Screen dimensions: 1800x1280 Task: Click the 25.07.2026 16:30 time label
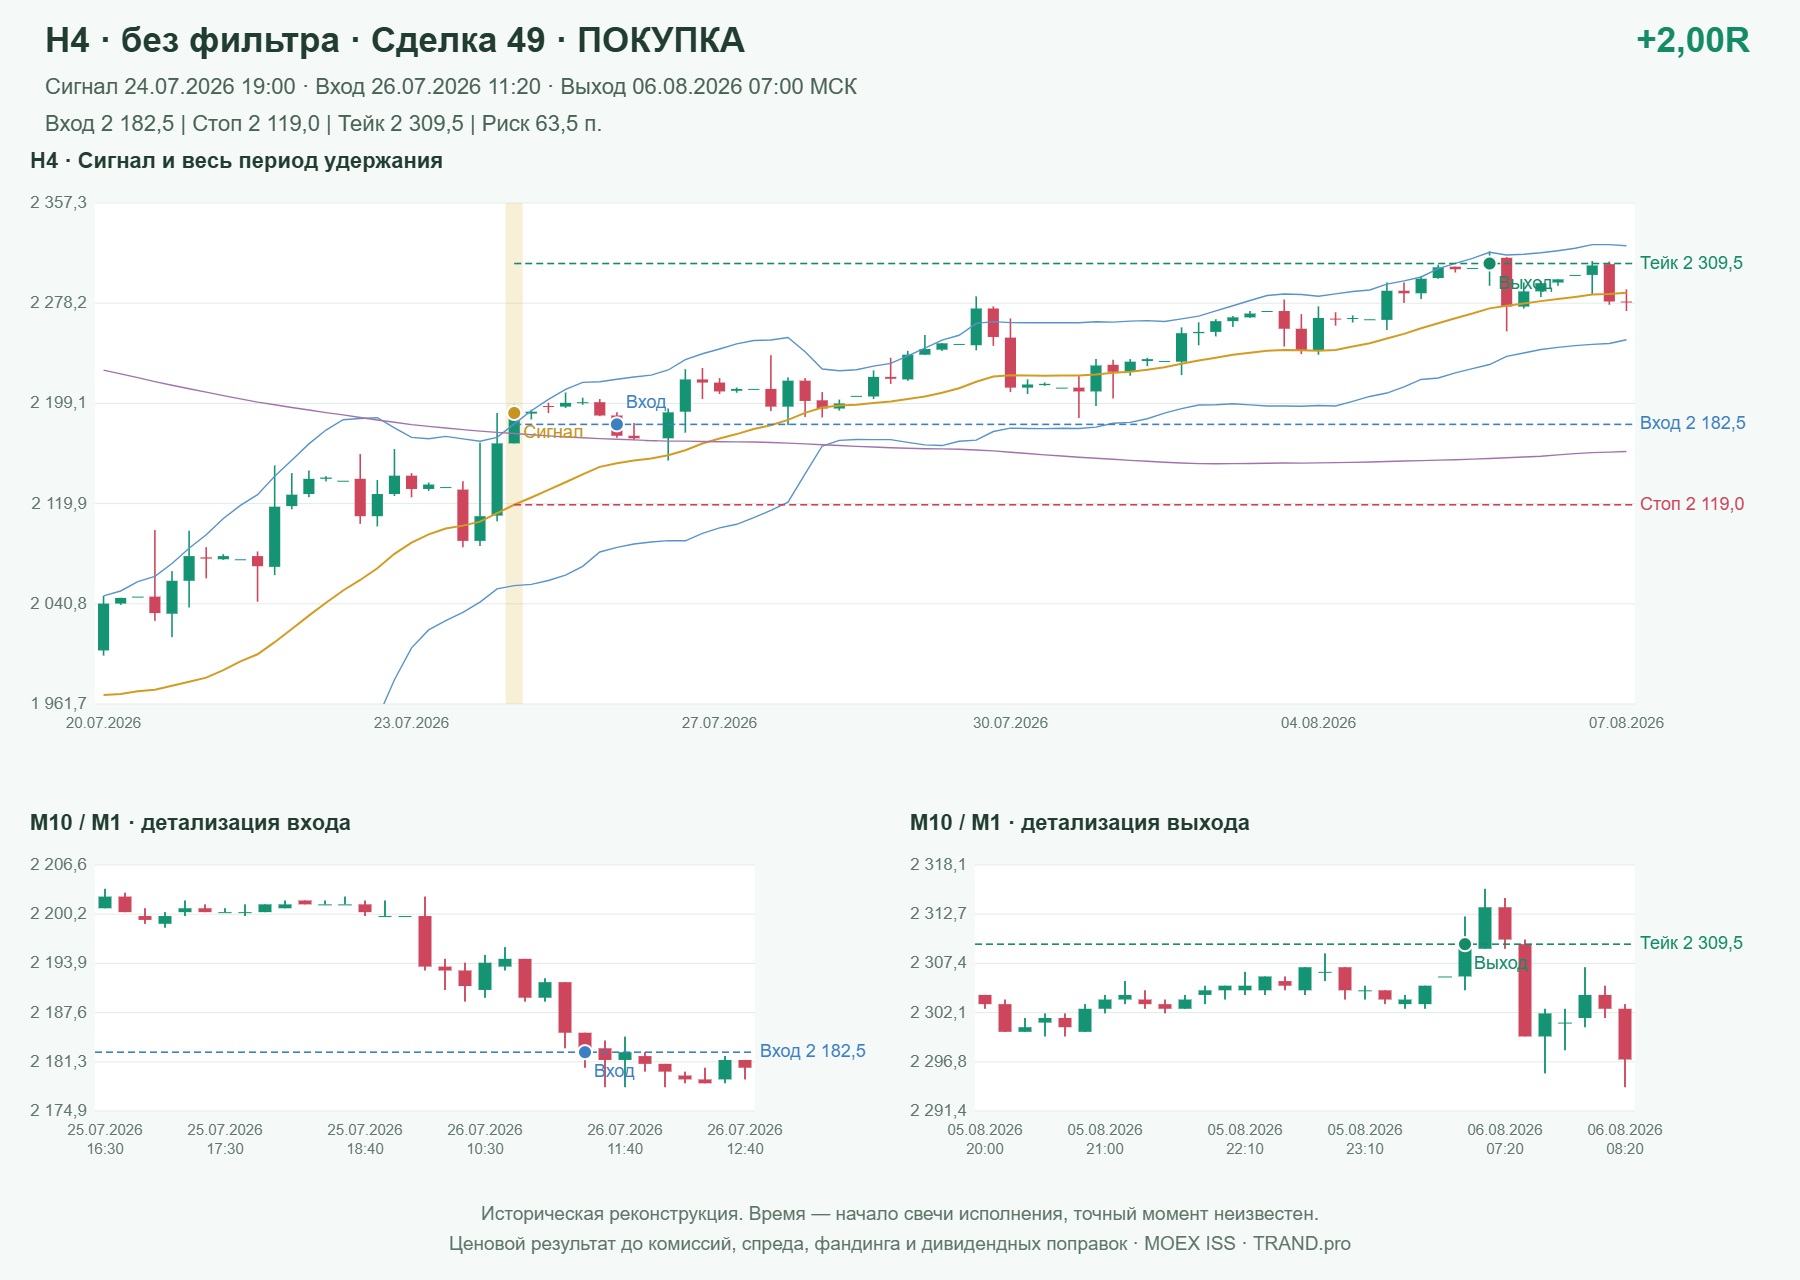click(x=105, y=1139)
